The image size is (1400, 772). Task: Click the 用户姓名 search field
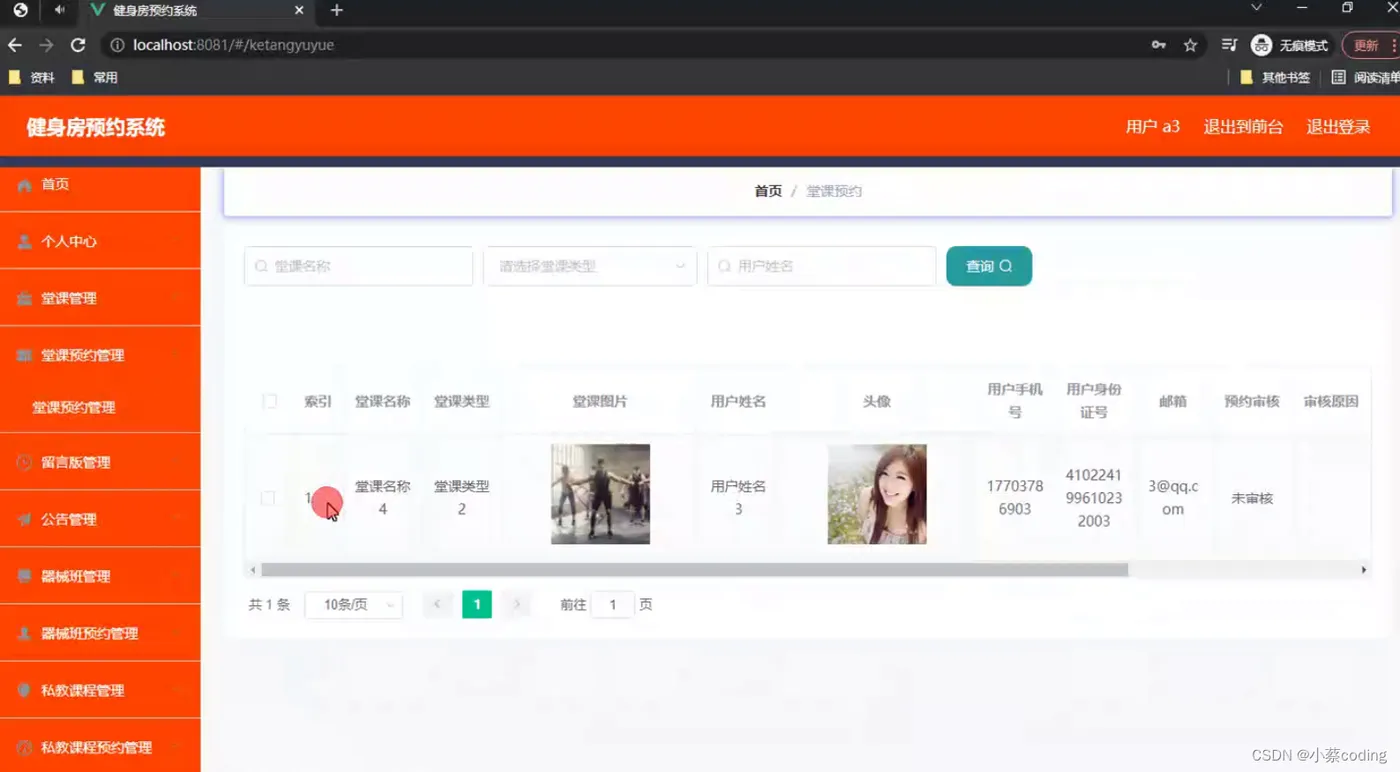[822, 266]
